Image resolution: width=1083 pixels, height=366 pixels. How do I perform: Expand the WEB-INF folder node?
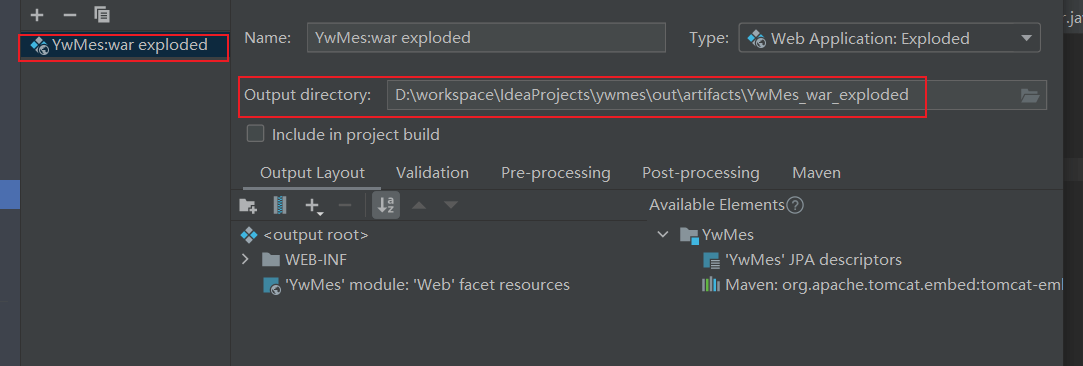(x=245, y=260)
